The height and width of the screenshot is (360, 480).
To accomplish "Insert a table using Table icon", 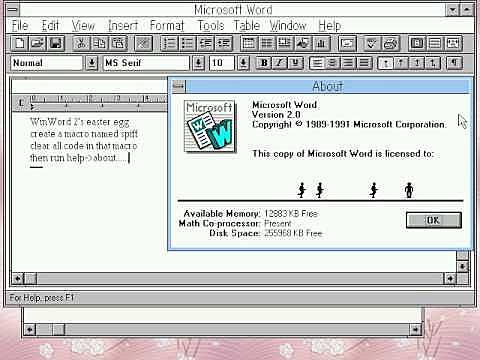I will tap(248, 43).
